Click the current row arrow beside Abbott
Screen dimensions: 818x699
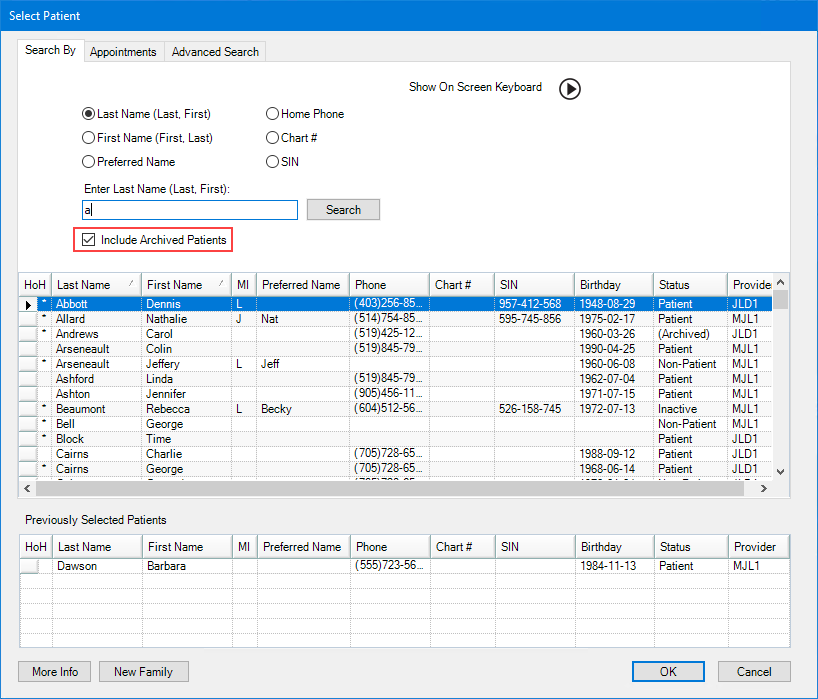click(x=28, y=304)
